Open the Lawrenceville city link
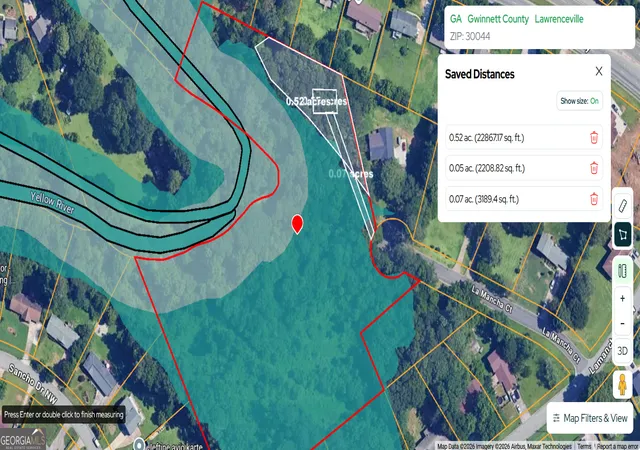640x450 pixels. tap(559, 19)
